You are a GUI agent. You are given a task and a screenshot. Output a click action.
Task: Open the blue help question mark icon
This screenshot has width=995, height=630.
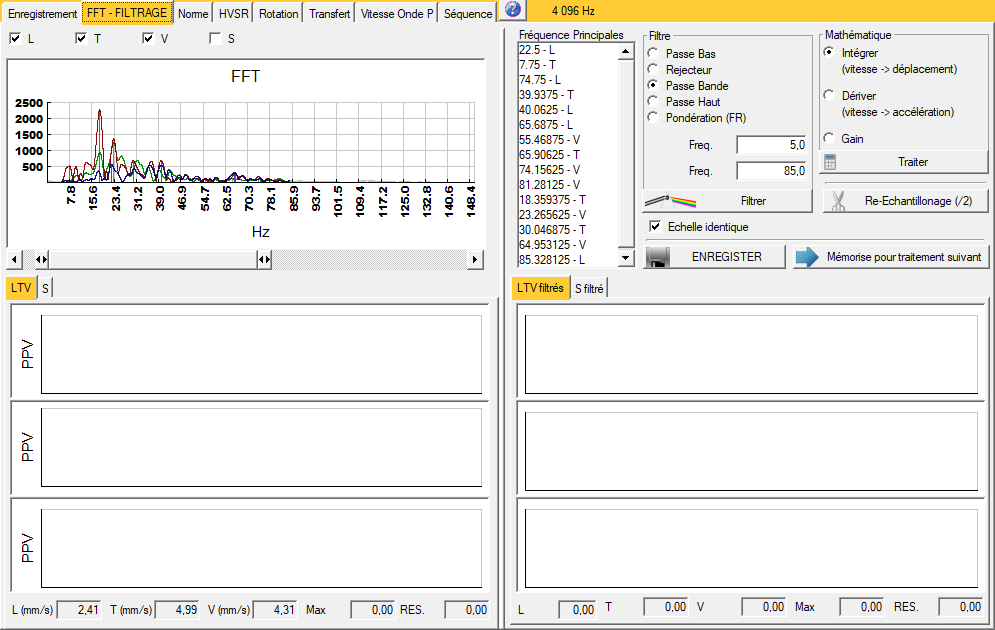[x=513, y=10]
